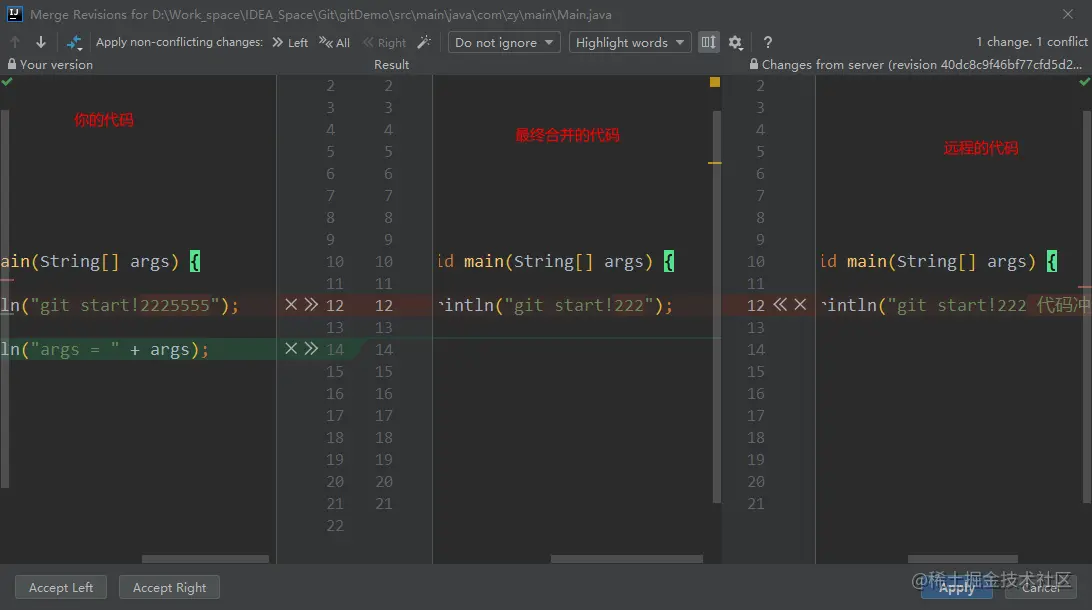Ignore left change on line 14
The width and height of the screenshot is (1092, 610).
(x=291, y=348)
